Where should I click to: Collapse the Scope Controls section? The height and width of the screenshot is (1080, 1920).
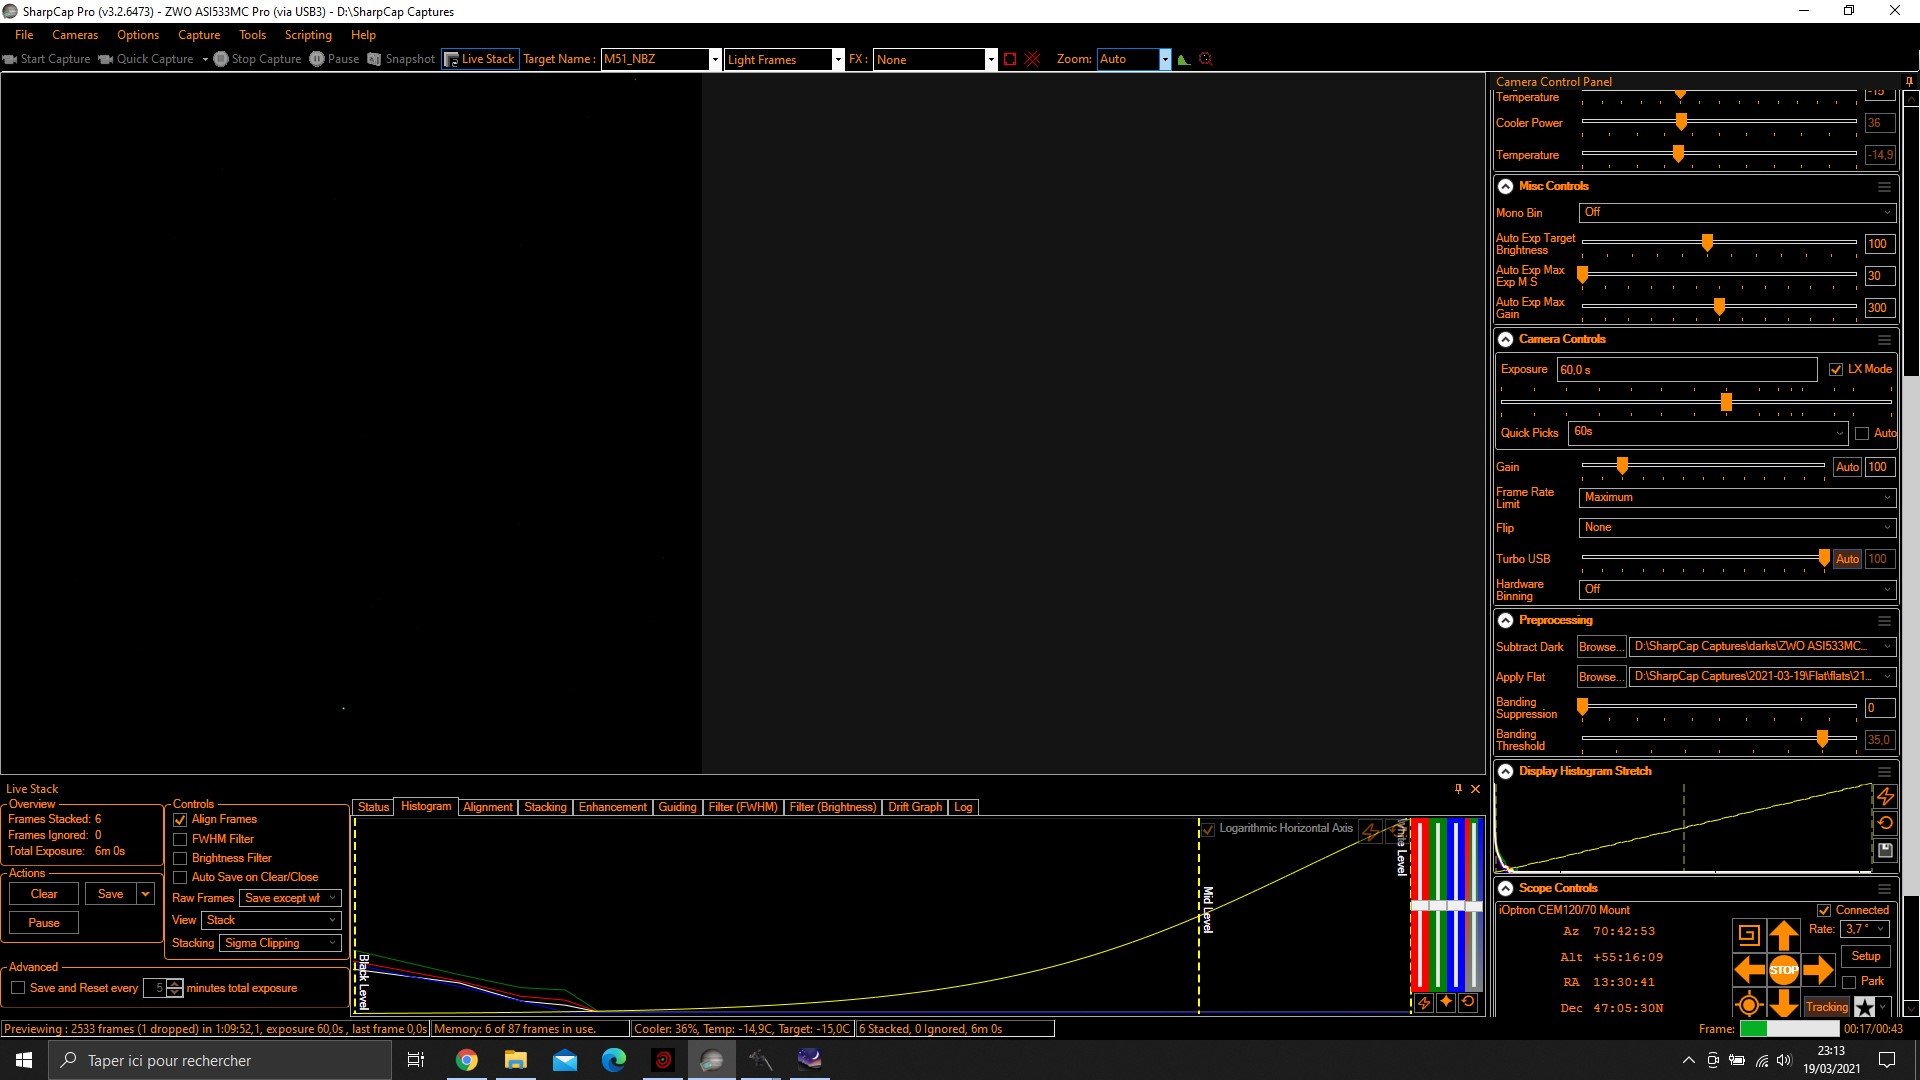pos(1505,888)
